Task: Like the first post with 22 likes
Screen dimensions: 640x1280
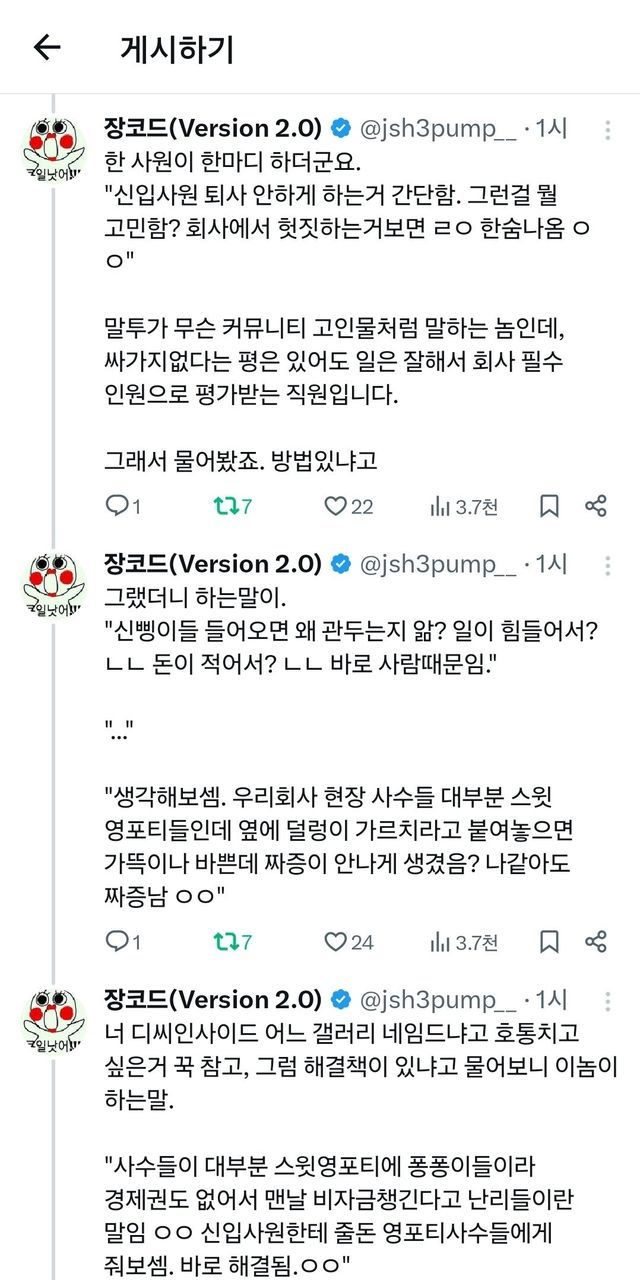Action: pyautogui.click(x=335, y=507)
